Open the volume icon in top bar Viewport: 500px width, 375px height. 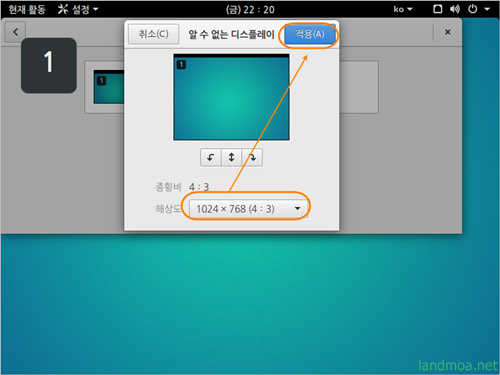(455, 9)
